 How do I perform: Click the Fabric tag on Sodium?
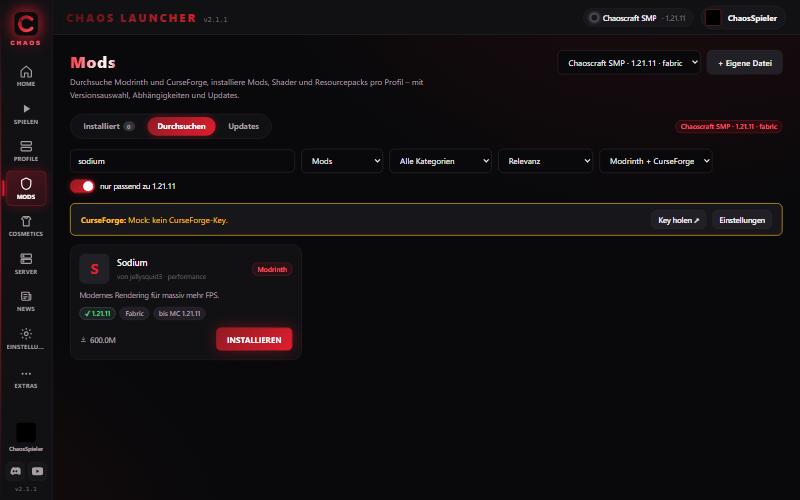[x=135, y=313]
